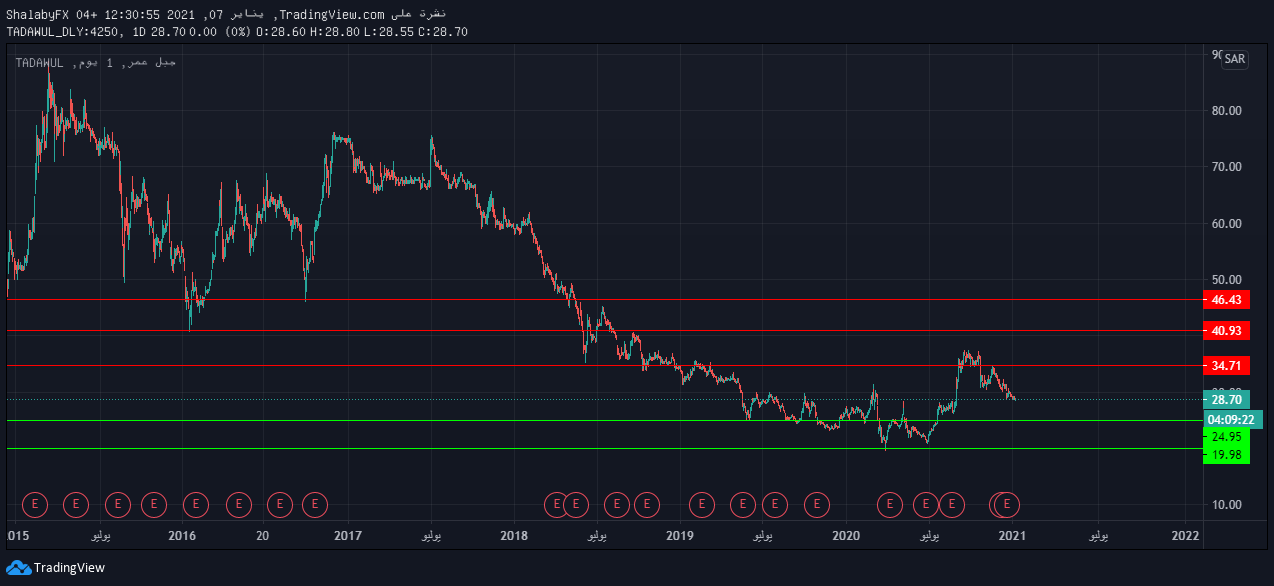Click the TradingView wordmark link
The width and height of the screenshot is (1274, 586).
[x=69, y=568]
